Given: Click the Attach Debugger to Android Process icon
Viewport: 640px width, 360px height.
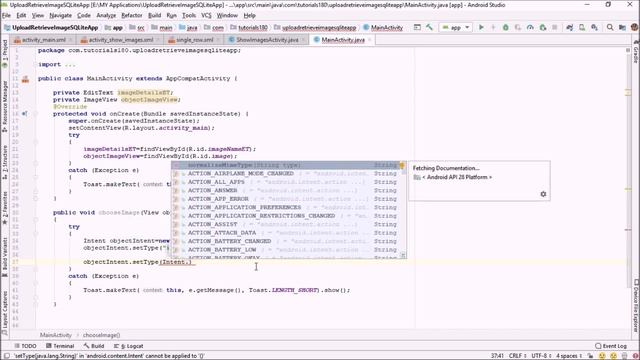Looking at the screenshot, I should (x=543, y=27).
